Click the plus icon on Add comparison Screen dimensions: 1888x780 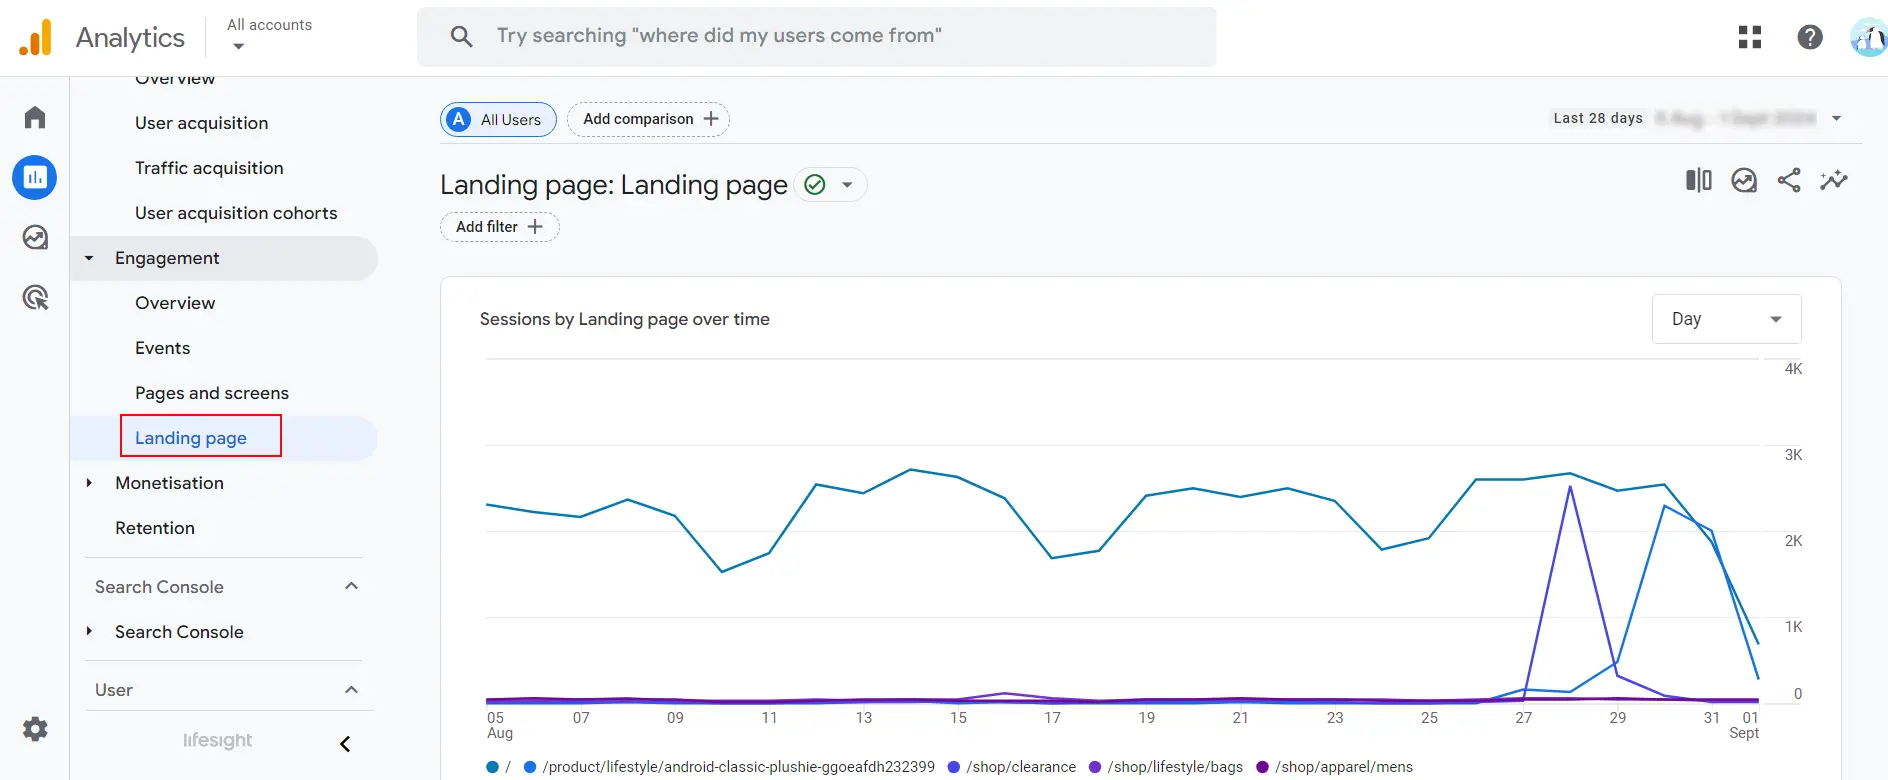click(711, 119)
